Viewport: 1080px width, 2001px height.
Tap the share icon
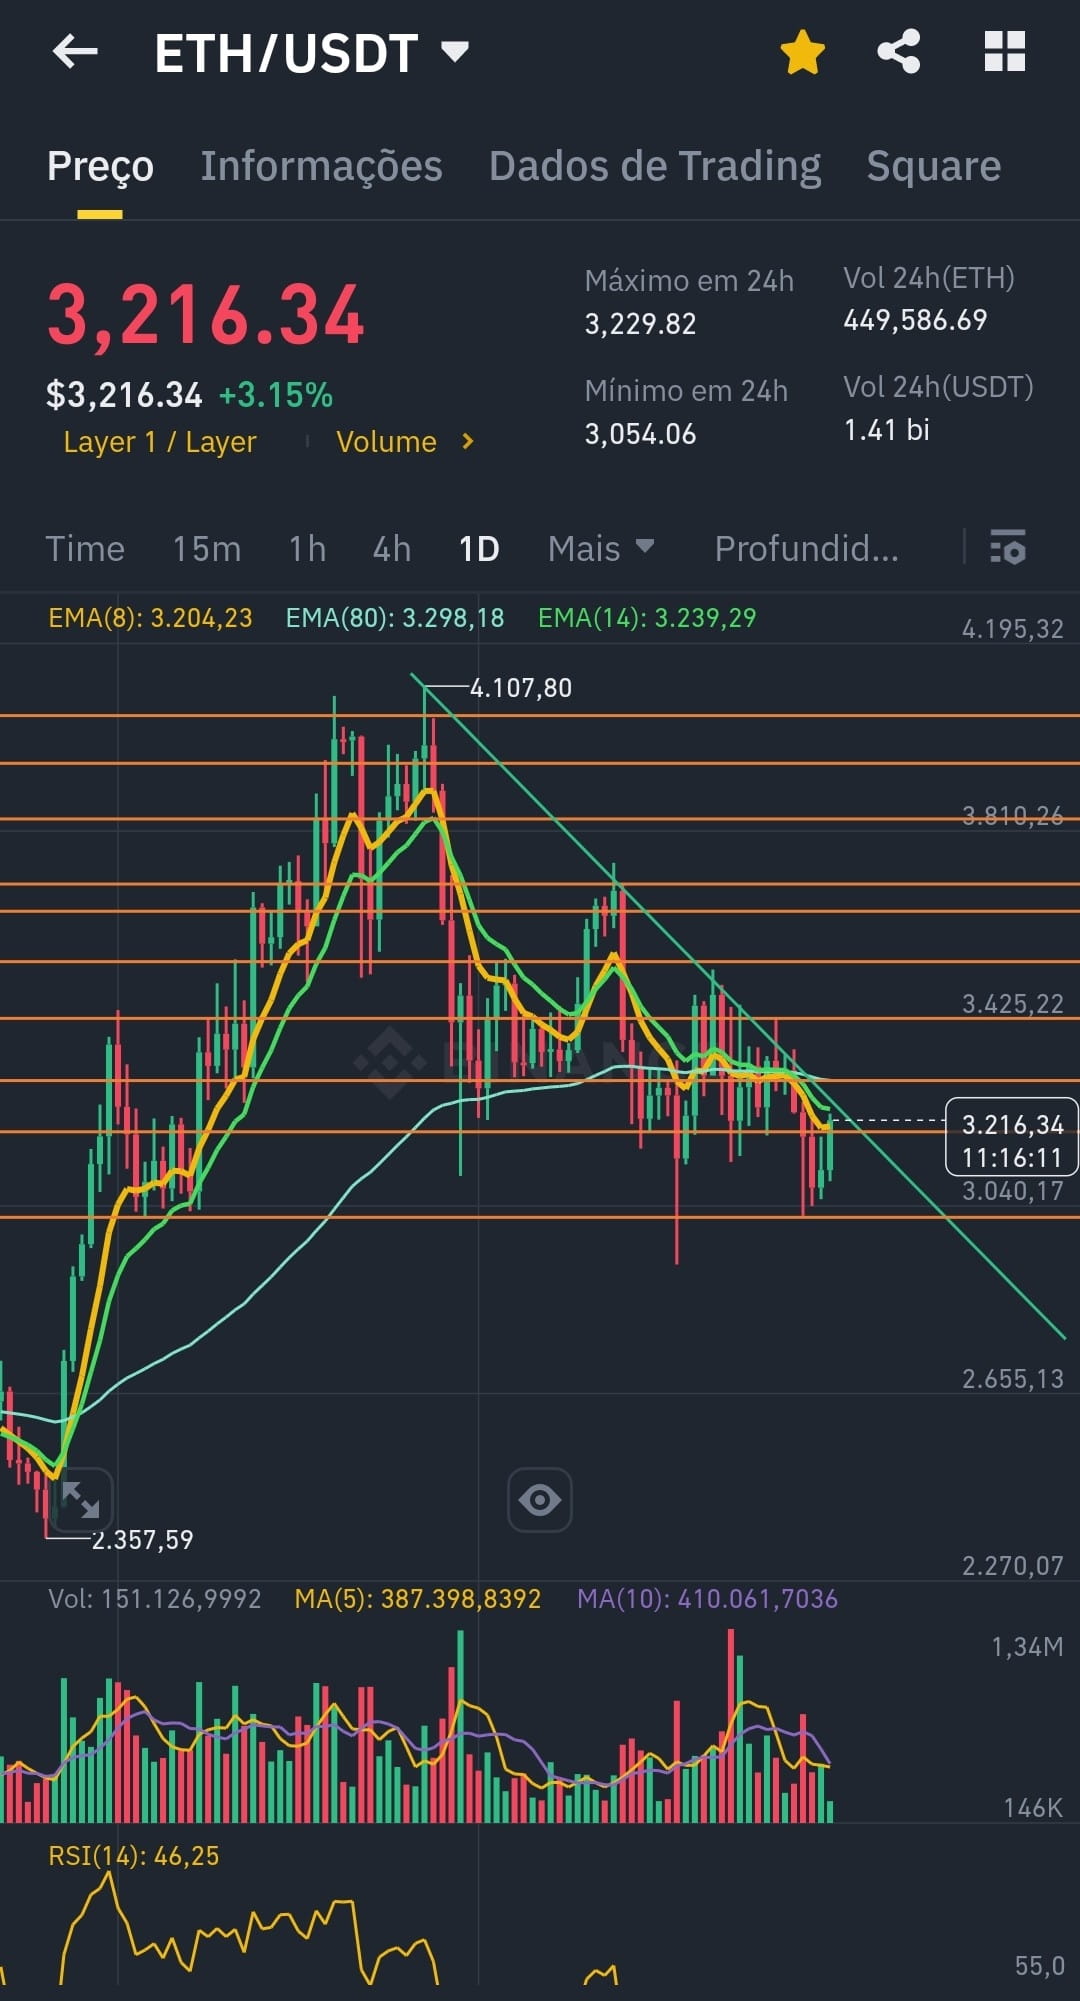(x=899, y=51)
